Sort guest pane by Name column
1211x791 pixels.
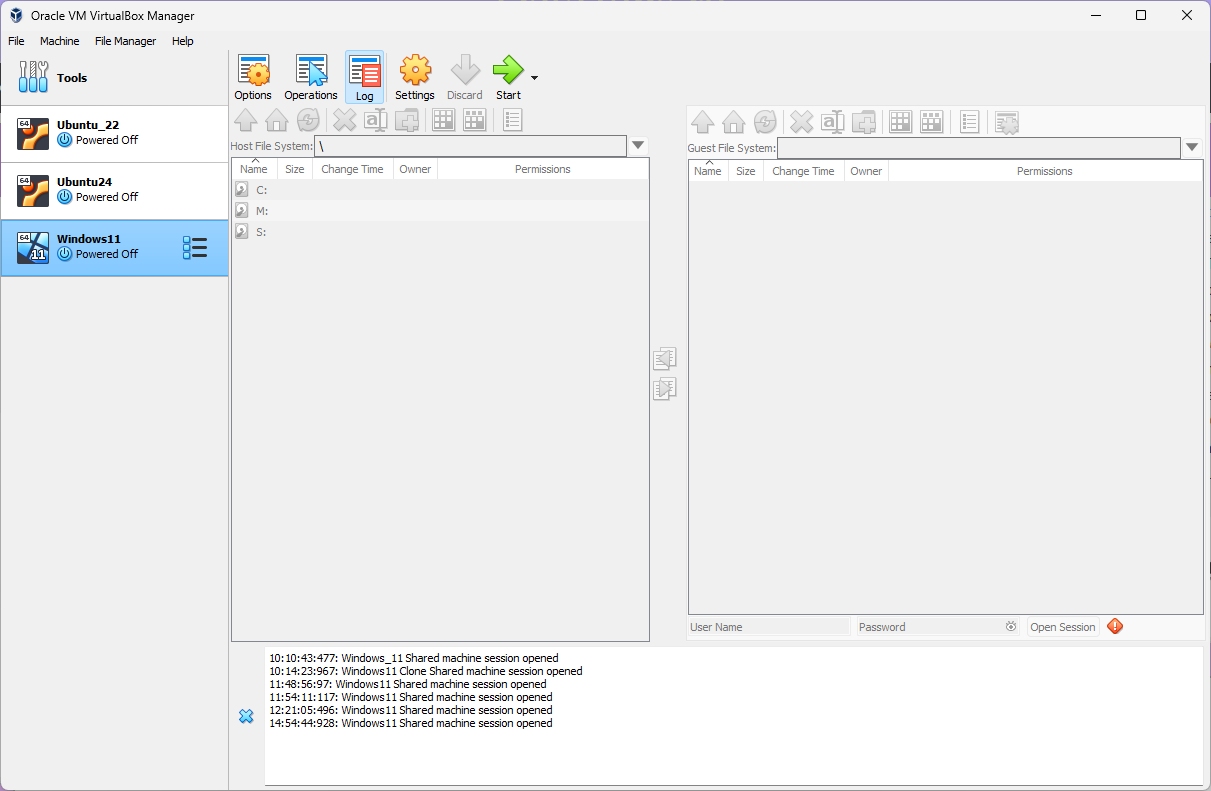point(708,171)
